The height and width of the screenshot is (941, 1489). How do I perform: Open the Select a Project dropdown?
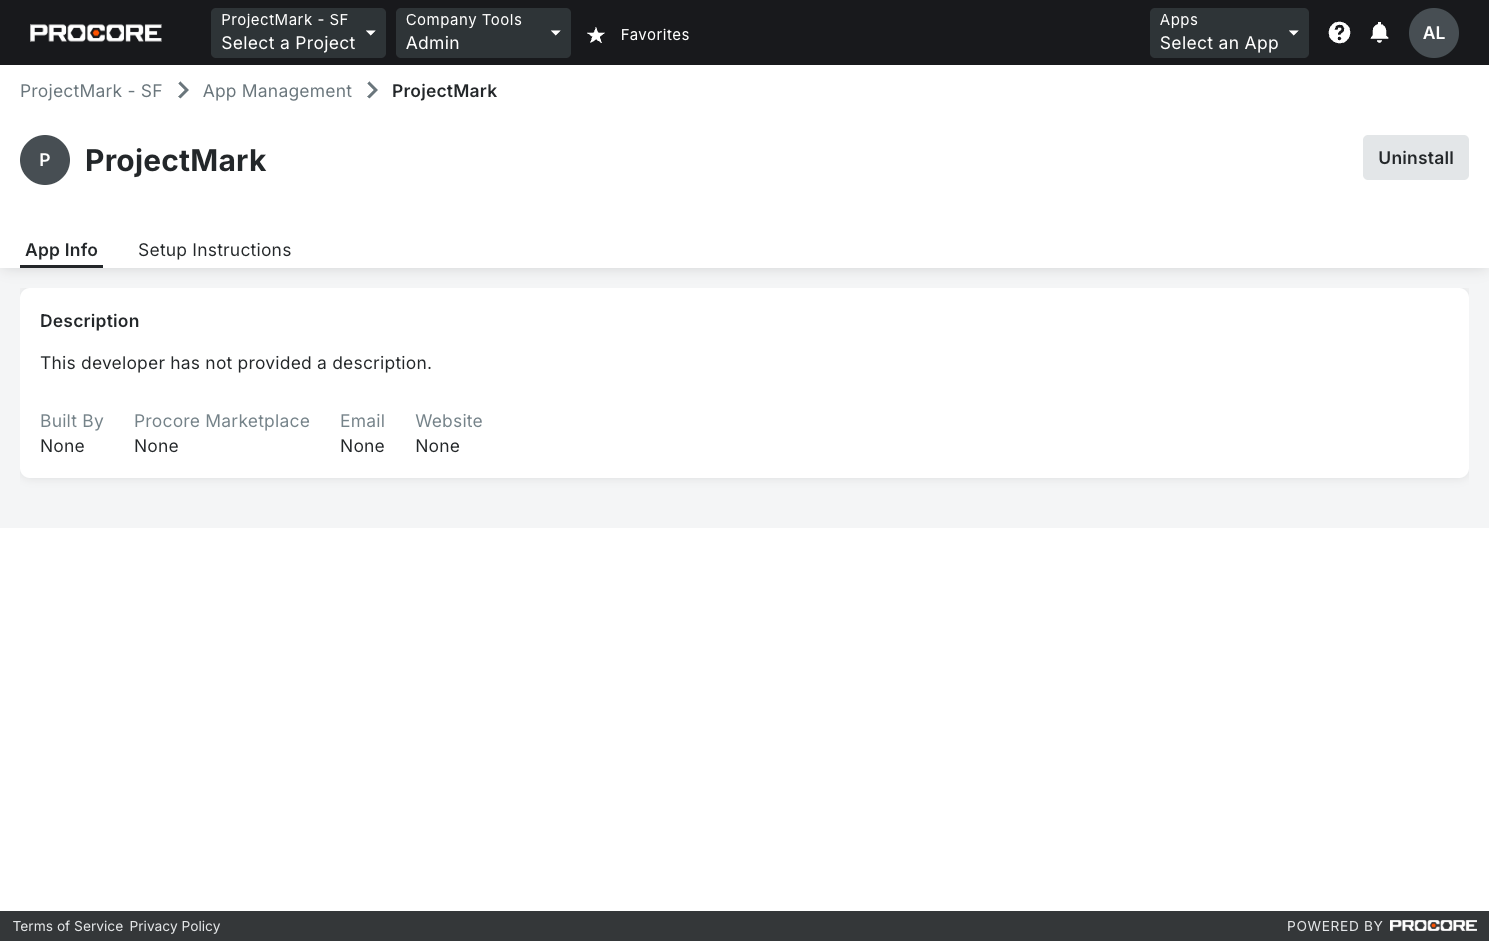(298, 33)
